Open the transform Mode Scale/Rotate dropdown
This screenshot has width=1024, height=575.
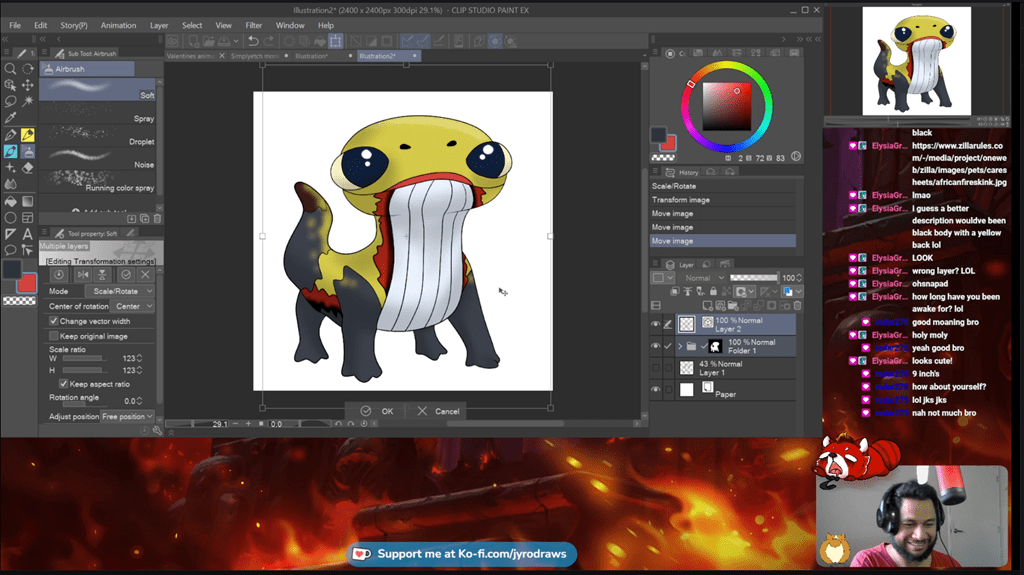pyautogui.click(x=120, y=291)
